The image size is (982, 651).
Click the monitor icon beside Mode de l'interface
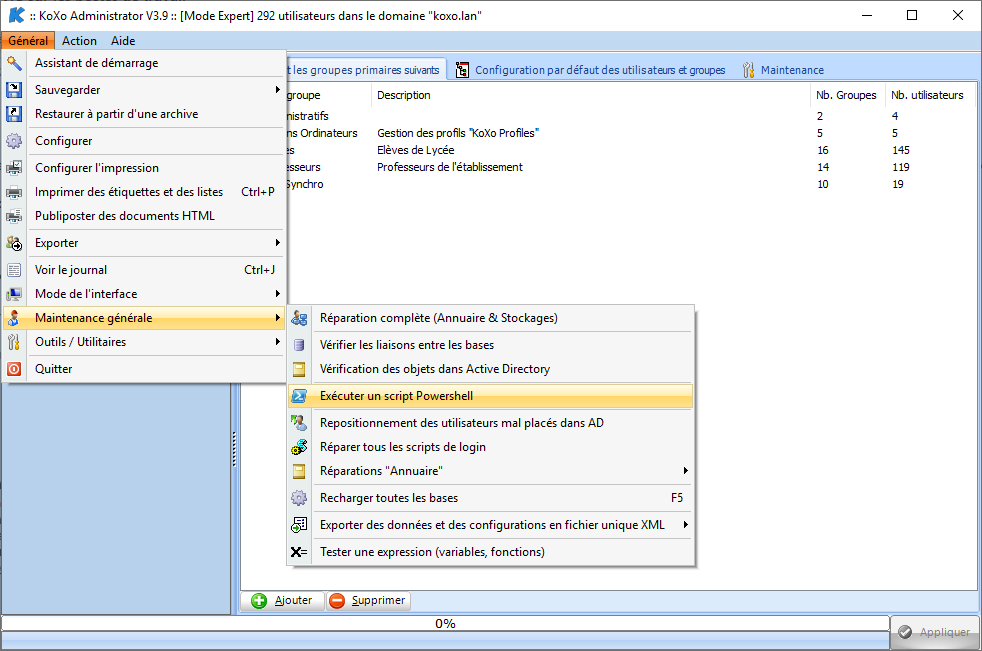14,294
